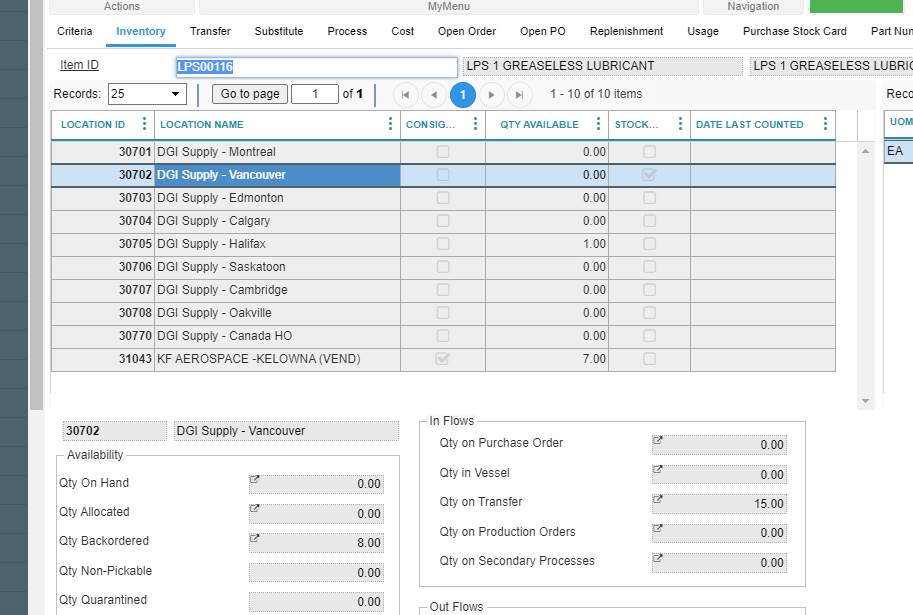Click the Item ID link label
Screen dimensions: 913x615
click(x=79, y=65)
